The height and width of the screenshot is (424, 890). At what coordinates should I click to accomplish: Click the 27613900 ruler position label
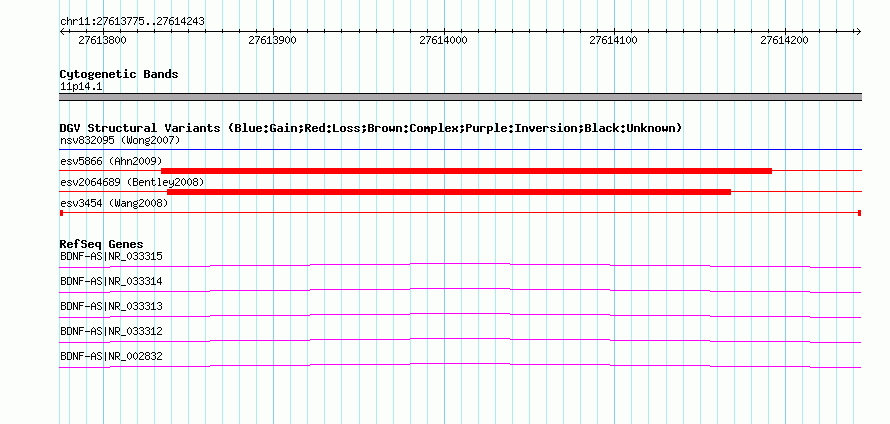pos(272,40)
